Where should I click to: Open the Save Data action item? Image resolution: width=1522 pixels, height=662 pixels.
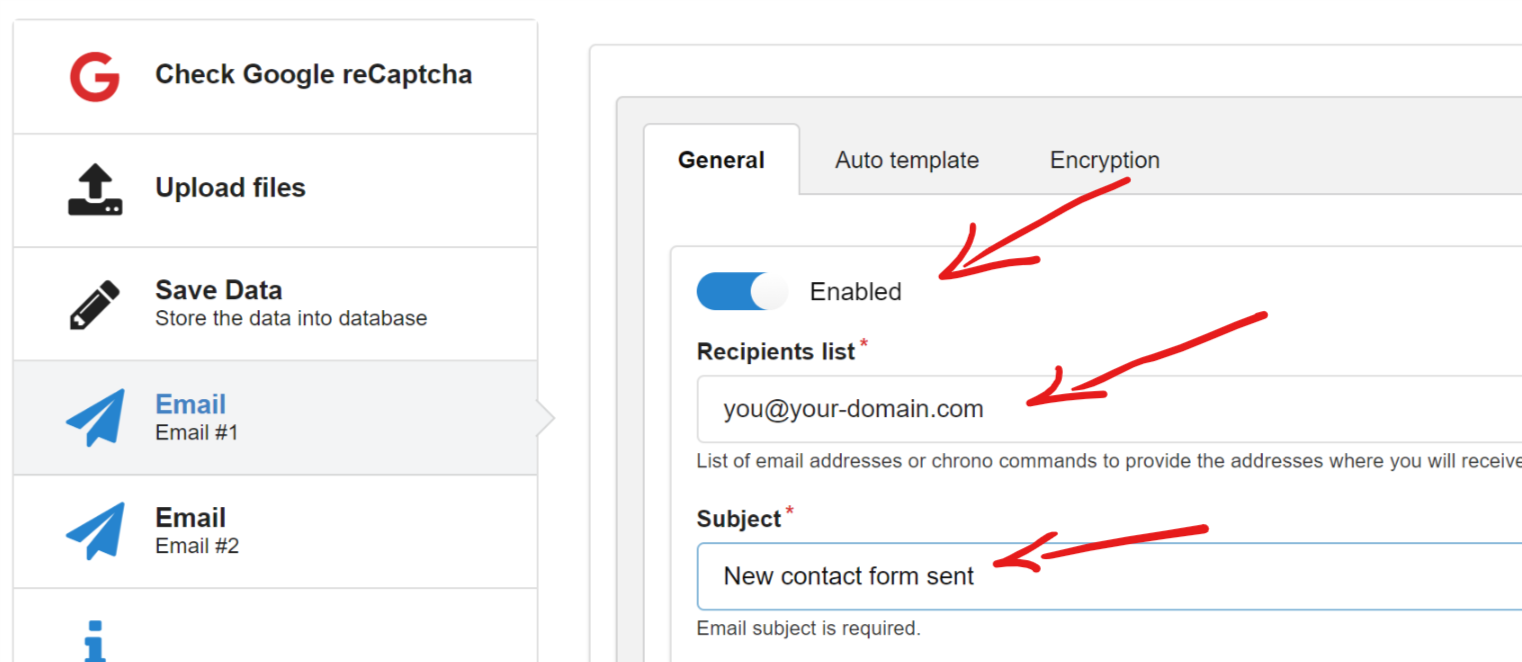point(275,304)
